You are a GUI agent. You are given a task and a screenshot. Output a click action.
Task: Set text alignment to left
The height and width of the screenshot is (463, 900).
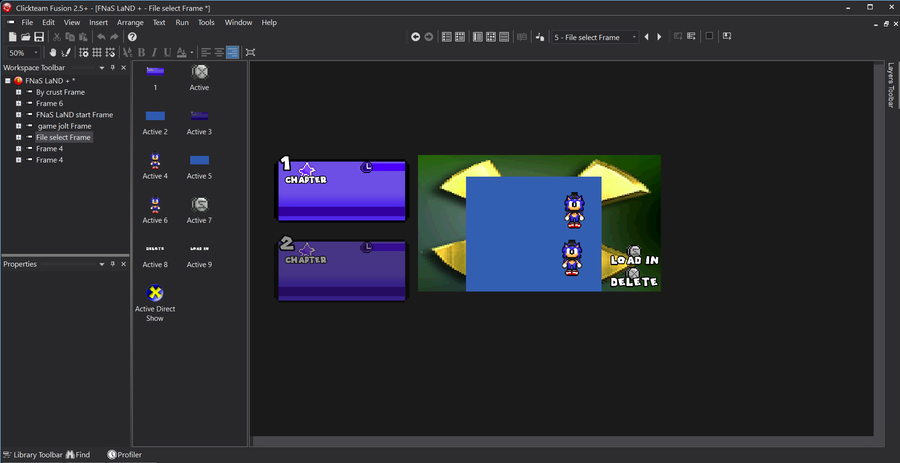coord(206,52)
